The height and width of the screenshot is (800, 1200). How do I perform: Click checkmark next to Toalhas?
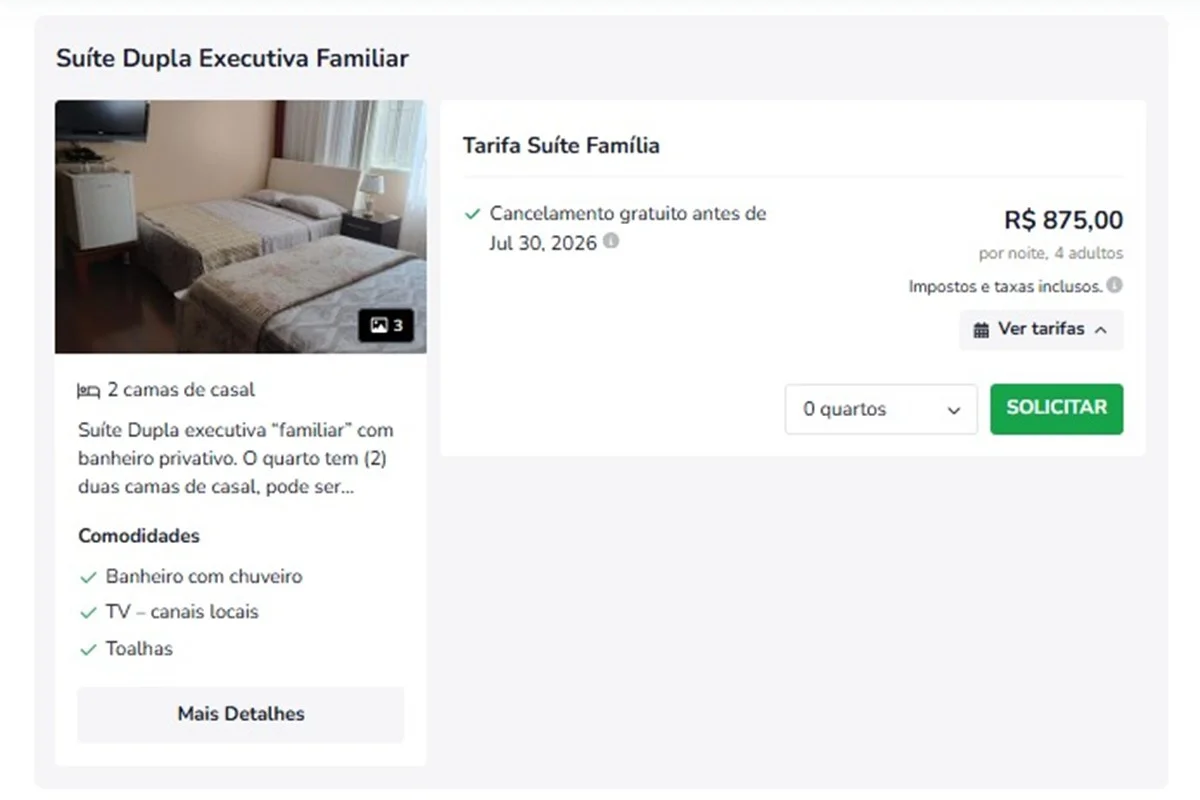(88, 649)
